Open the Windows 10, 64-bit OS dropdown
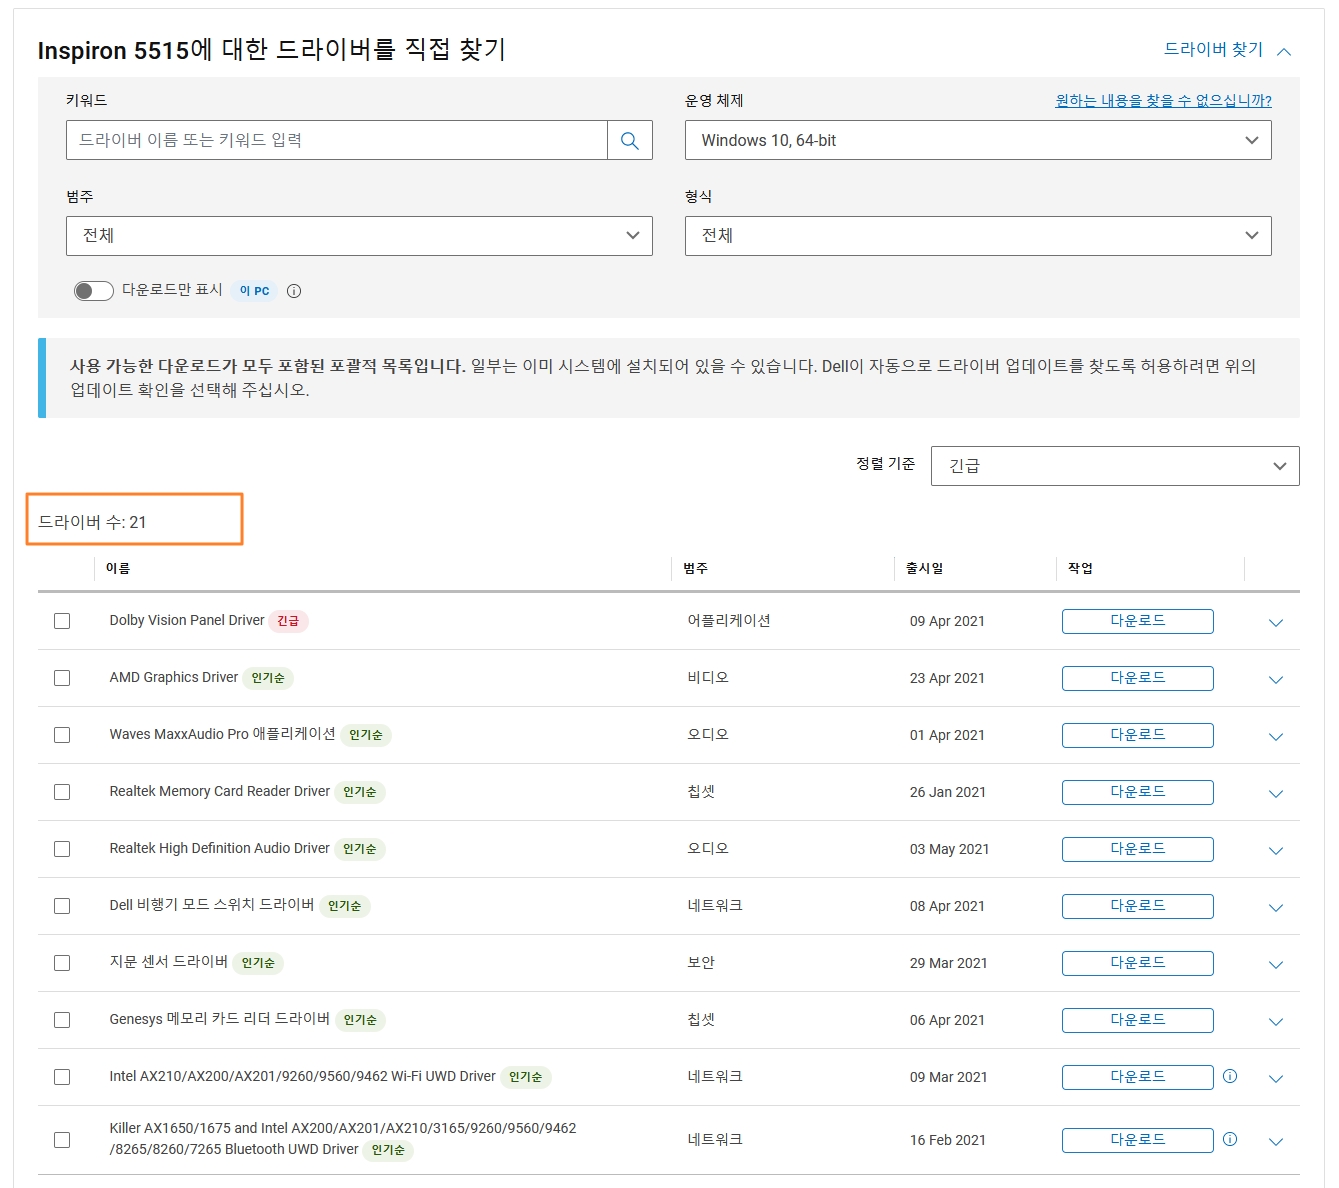1339x1188 pixels. (977, 140)
